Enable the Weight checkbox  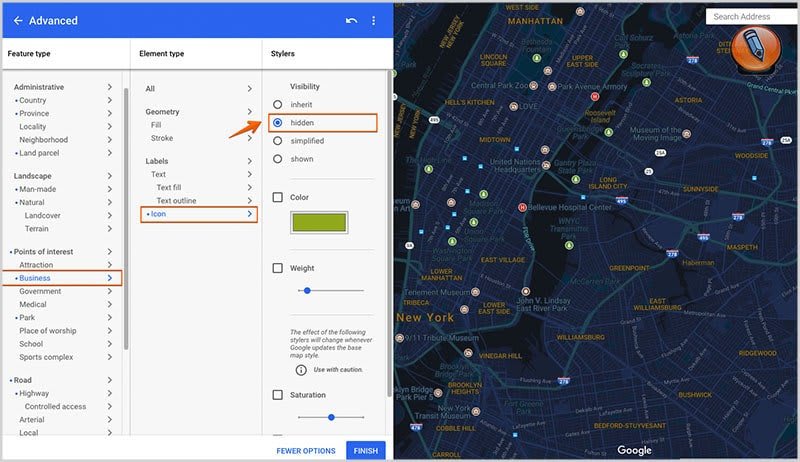click(x=278, y=268)
